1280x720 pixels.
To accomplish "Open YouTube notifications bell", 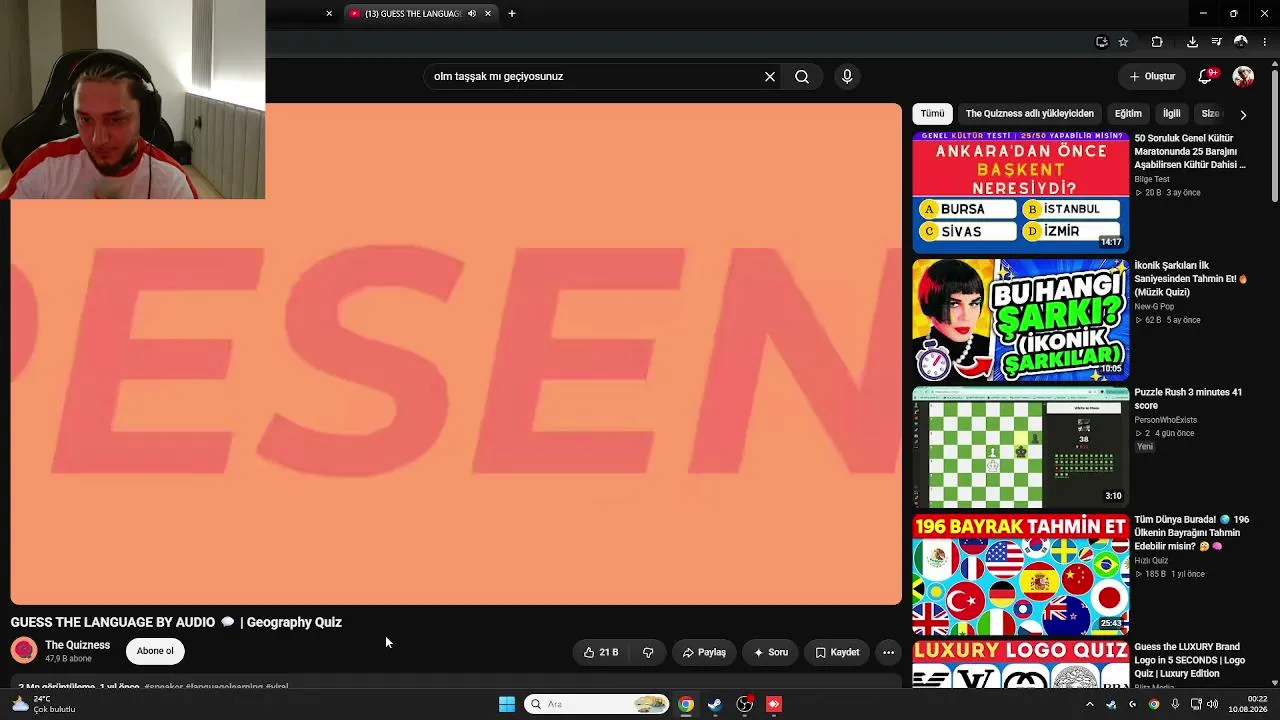I will [1207, 76].
